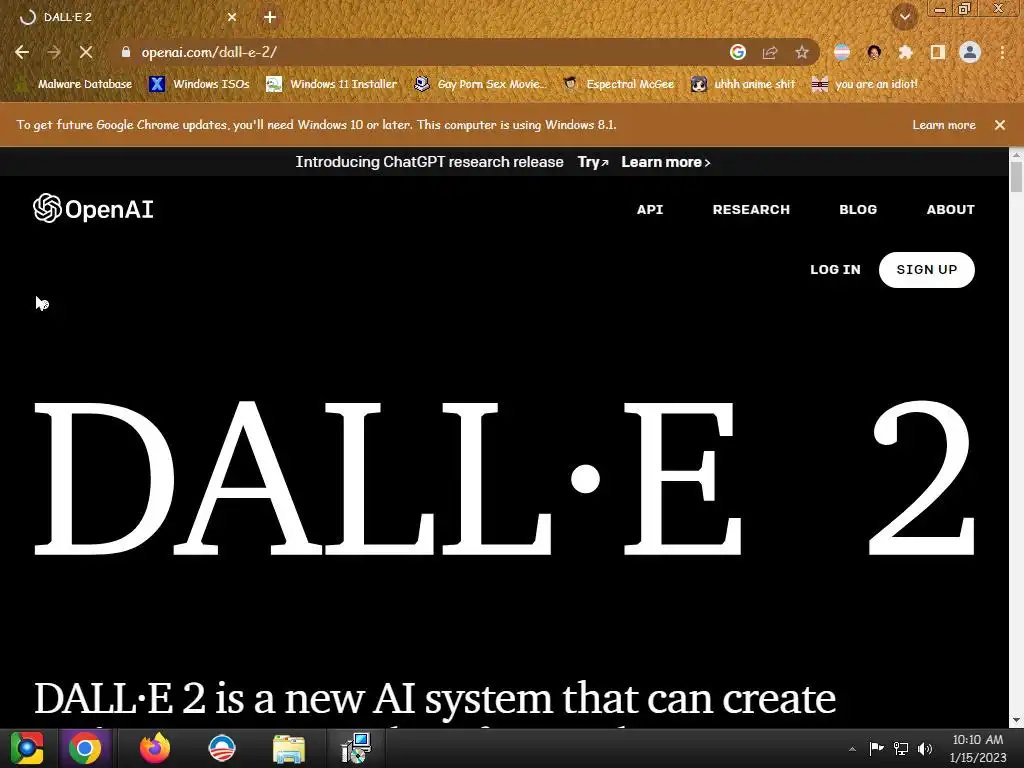
Task: Open Windows 11 Installer bookmark
Action: click(x=332, y=84)
